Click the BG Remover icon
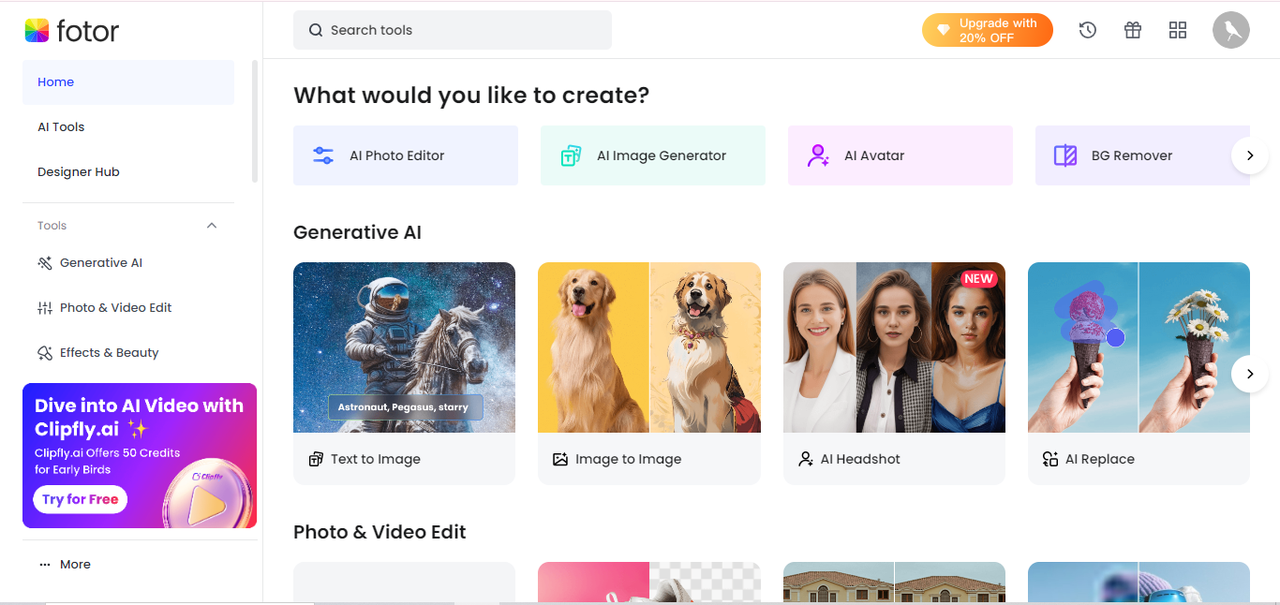1280x605 pixels. 1065,155
